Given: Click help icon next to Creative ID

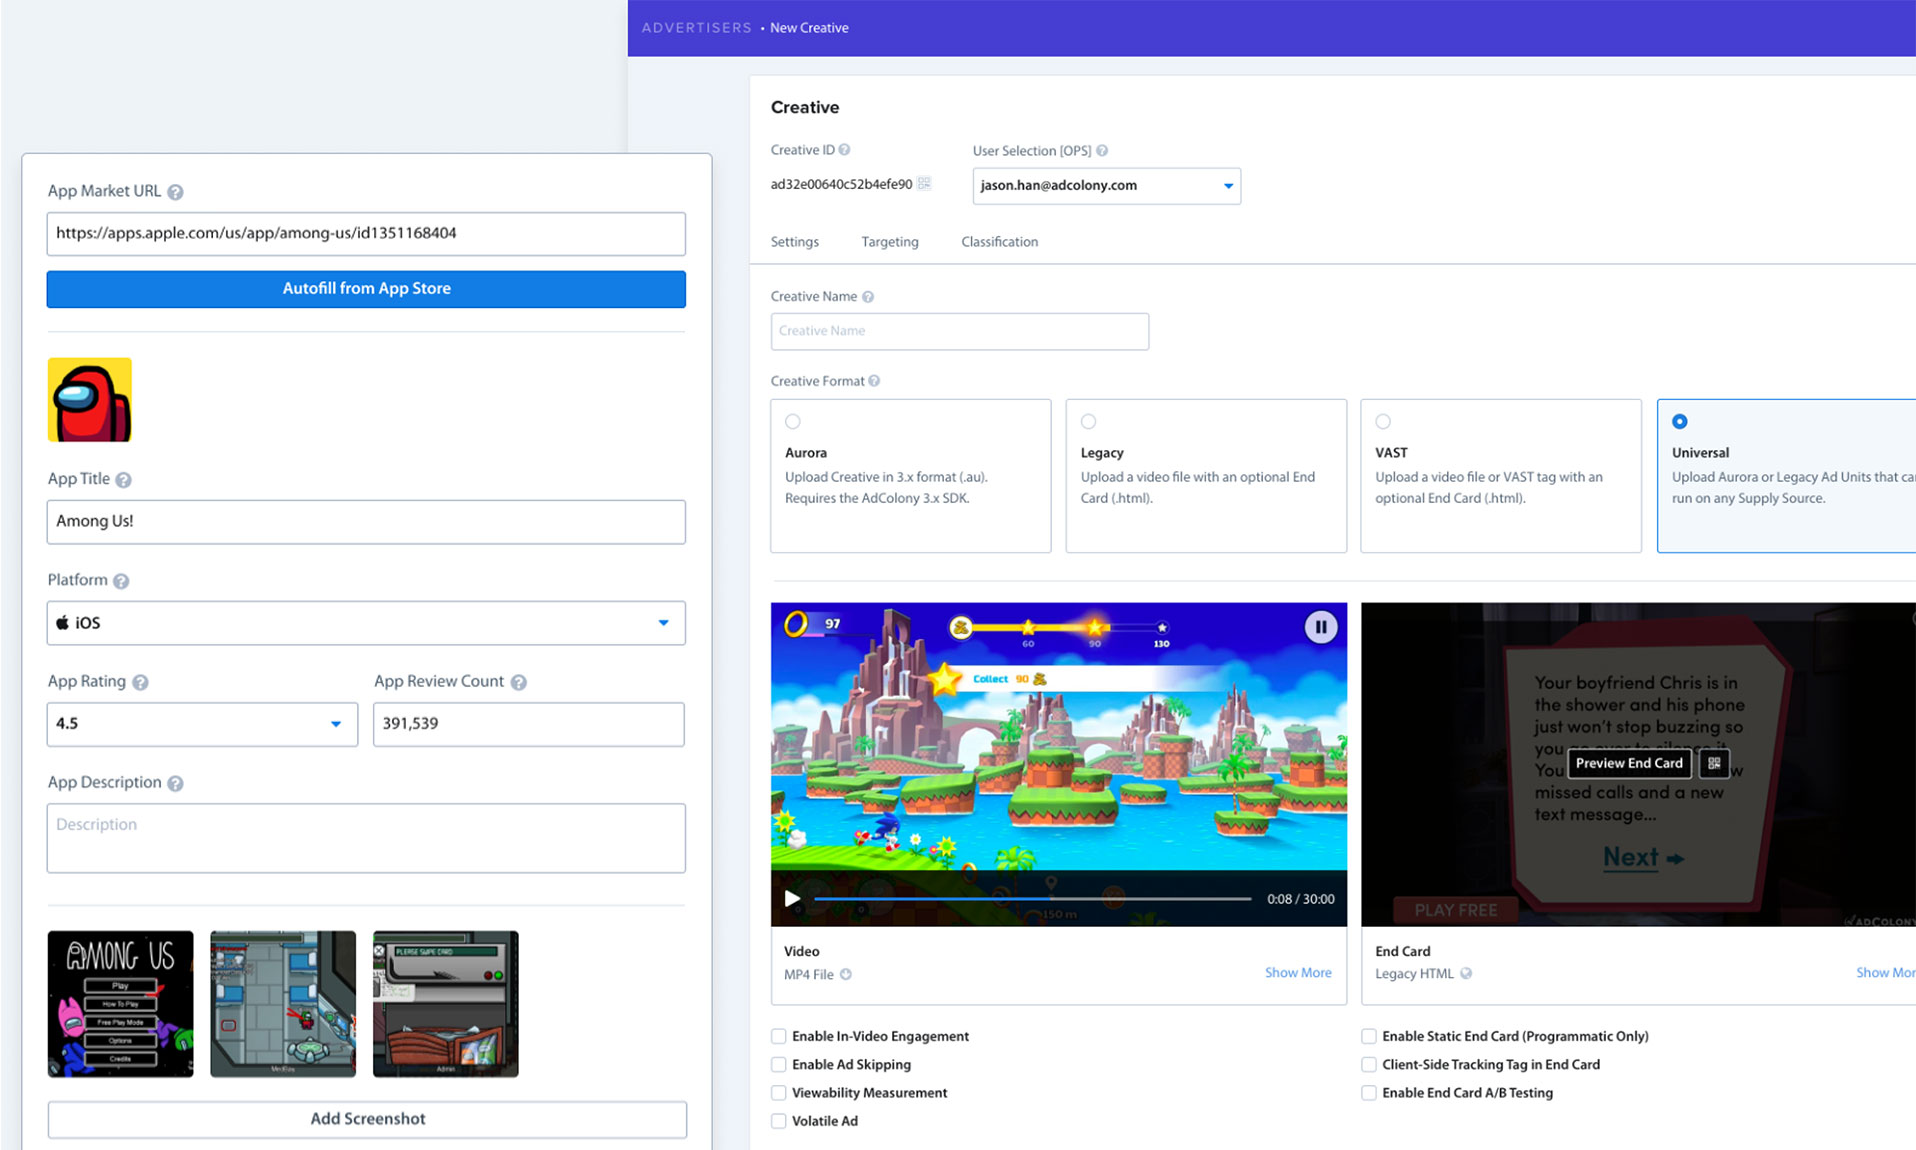Looking at the screenshot, I should 844,150.
